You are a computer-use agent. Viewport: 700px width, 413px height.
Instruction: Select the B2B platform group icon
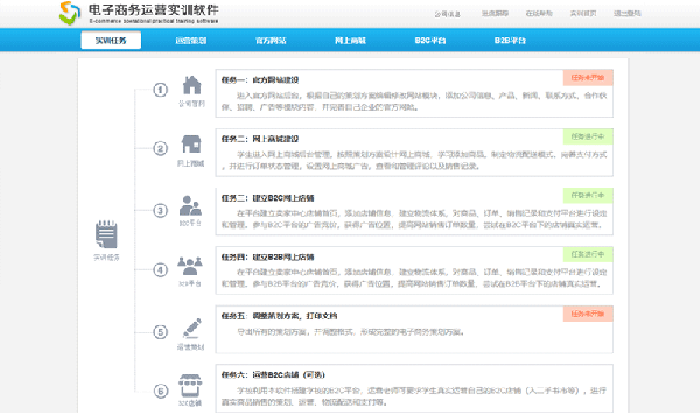(x=191, y=265)
